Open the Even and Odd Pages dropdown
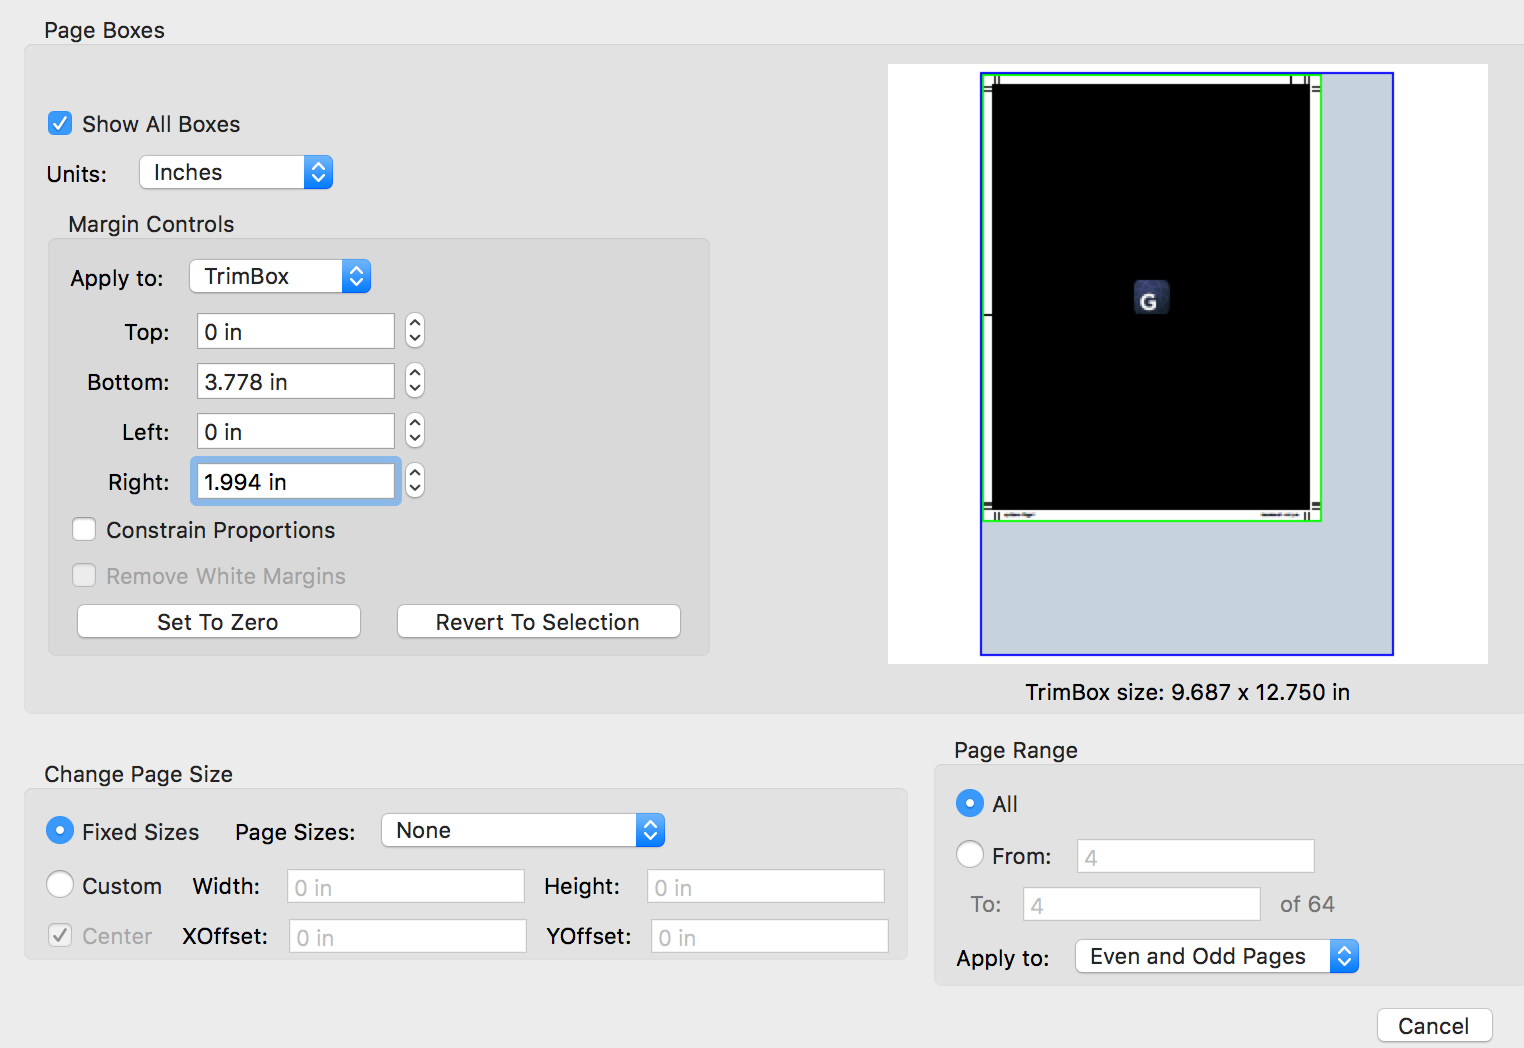Image resolution: width=1524 pixels, height=1048 pixels. point(1217,956)
